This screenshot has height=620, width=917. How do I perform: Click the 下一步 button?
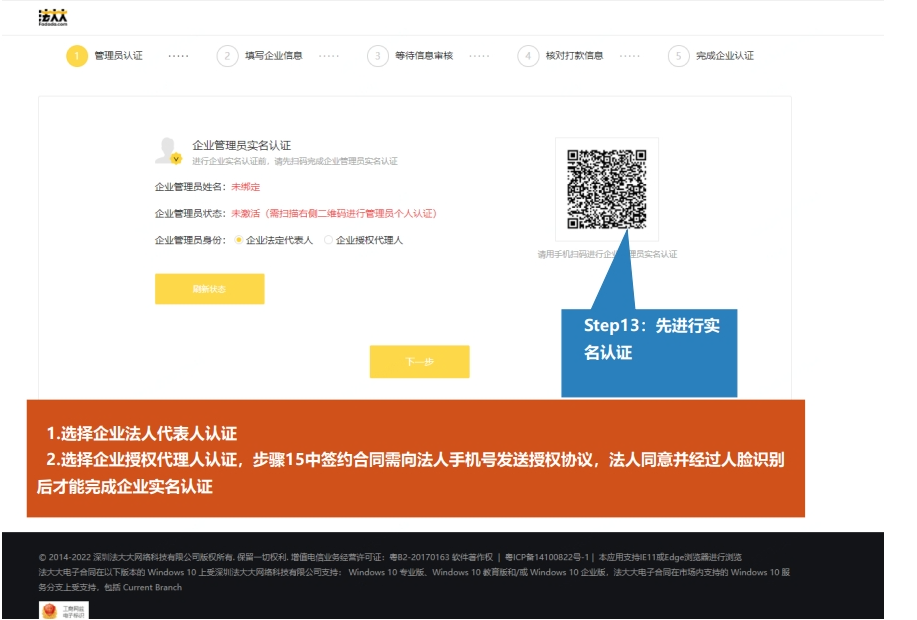(419, 362)
